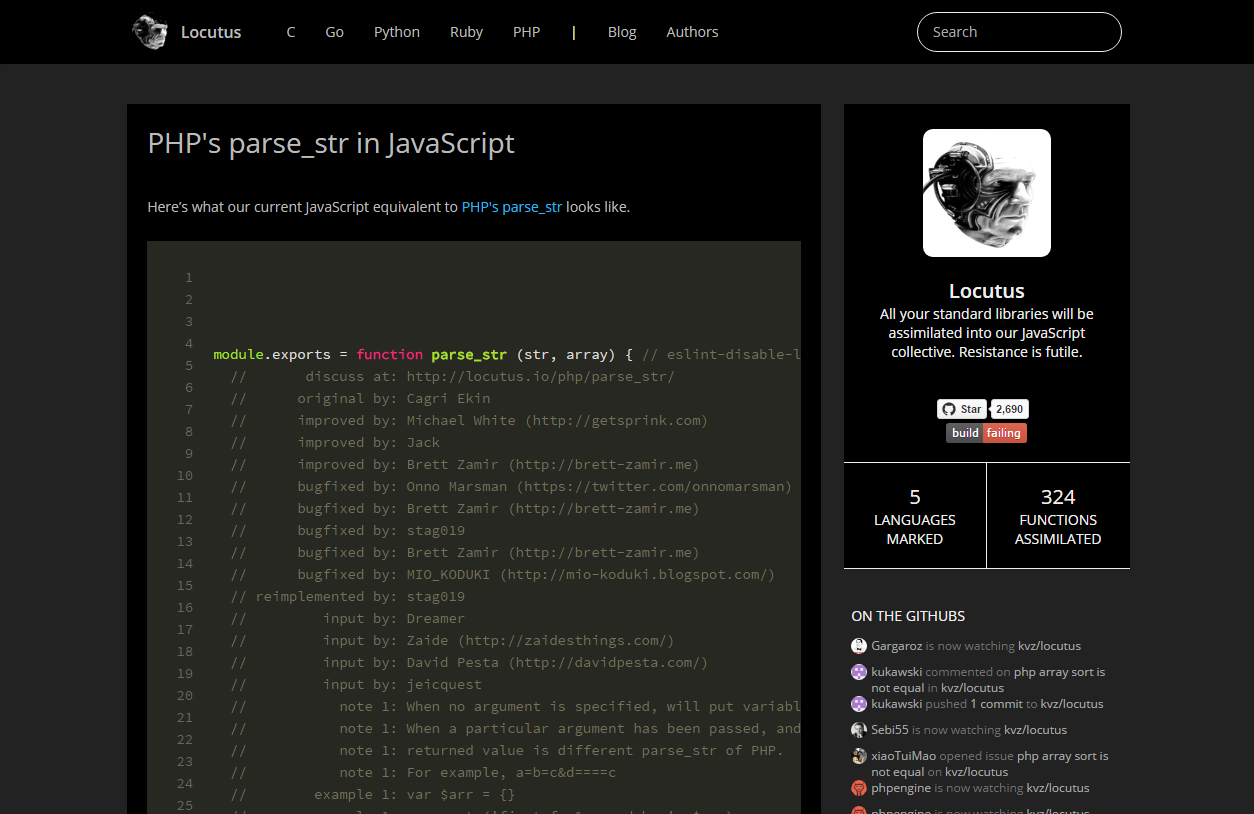Open the C language menu
Image resolution: width=1254 pixels, height=814 pixels.
click(x=291, y=32)
